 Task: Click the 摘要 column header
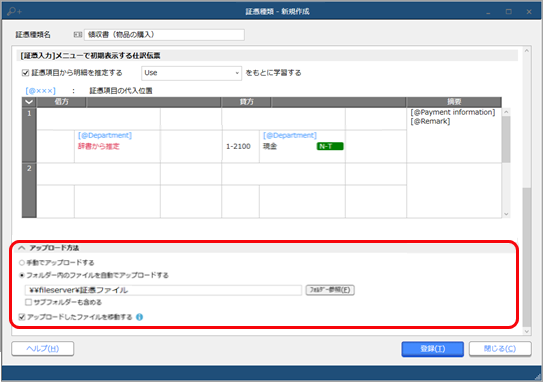(x=454, y=102)
